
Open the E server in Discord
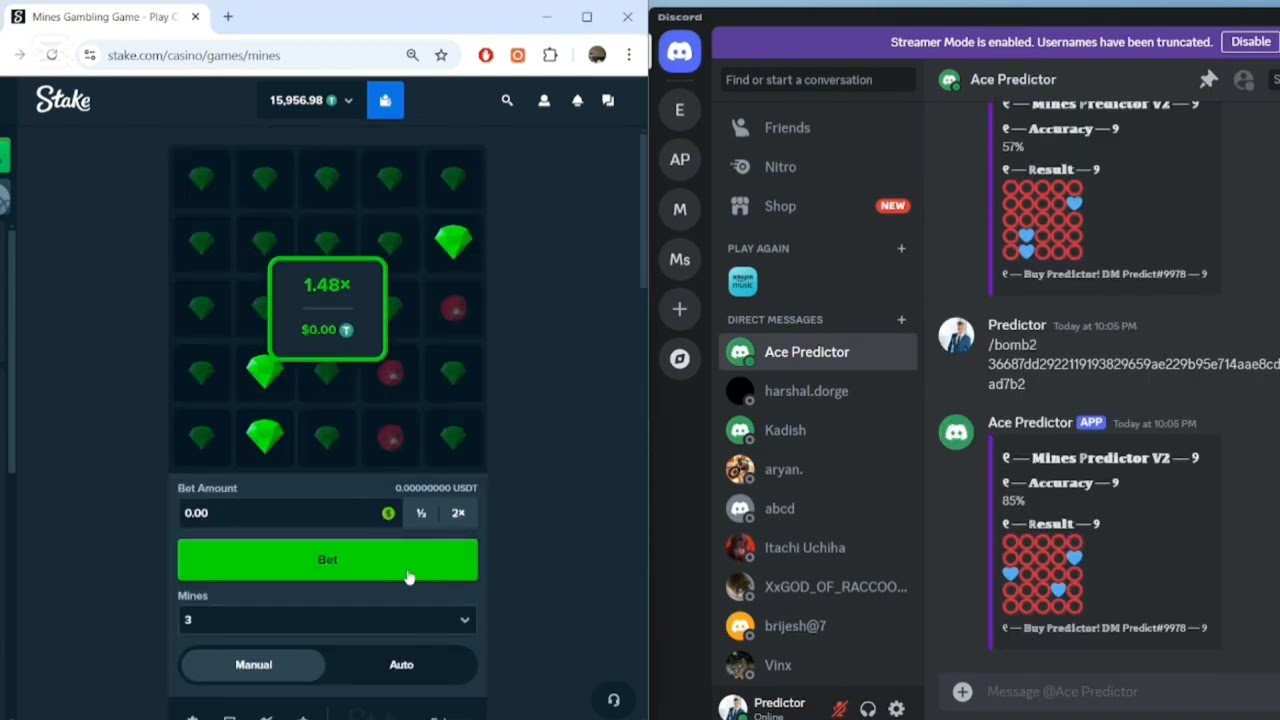680,110
